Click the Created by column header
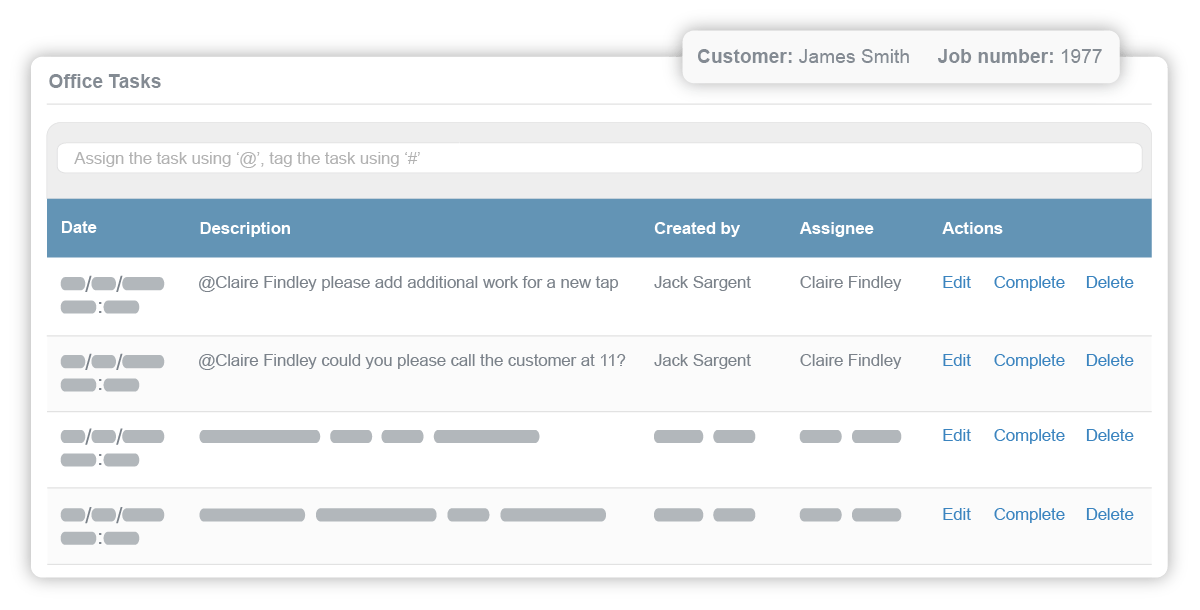 697,228
